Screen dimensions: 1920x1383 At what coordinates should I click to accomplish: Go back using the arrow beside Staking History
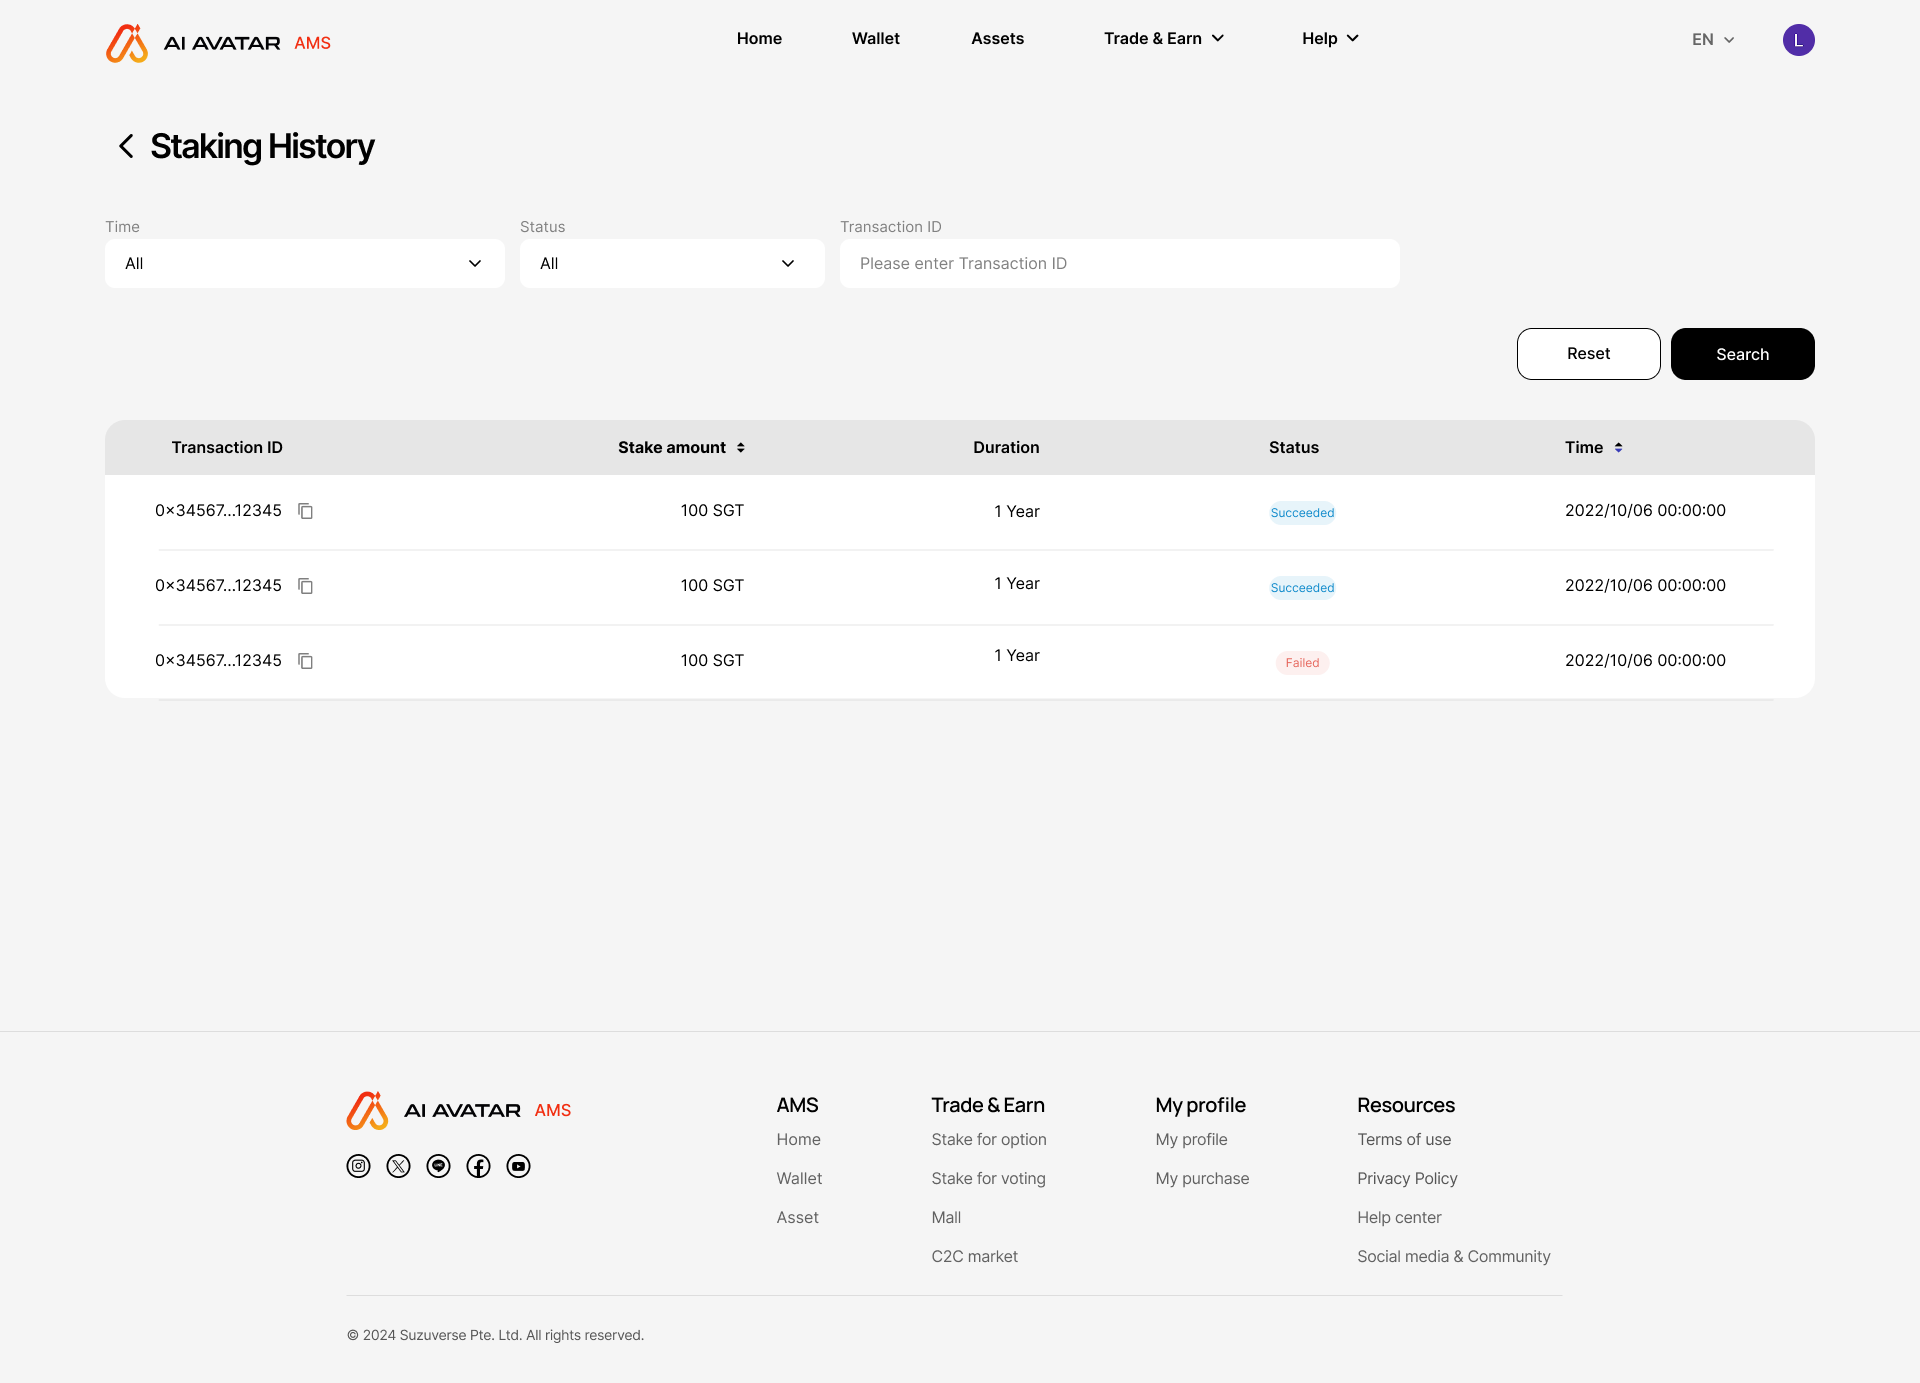point(126,146)
